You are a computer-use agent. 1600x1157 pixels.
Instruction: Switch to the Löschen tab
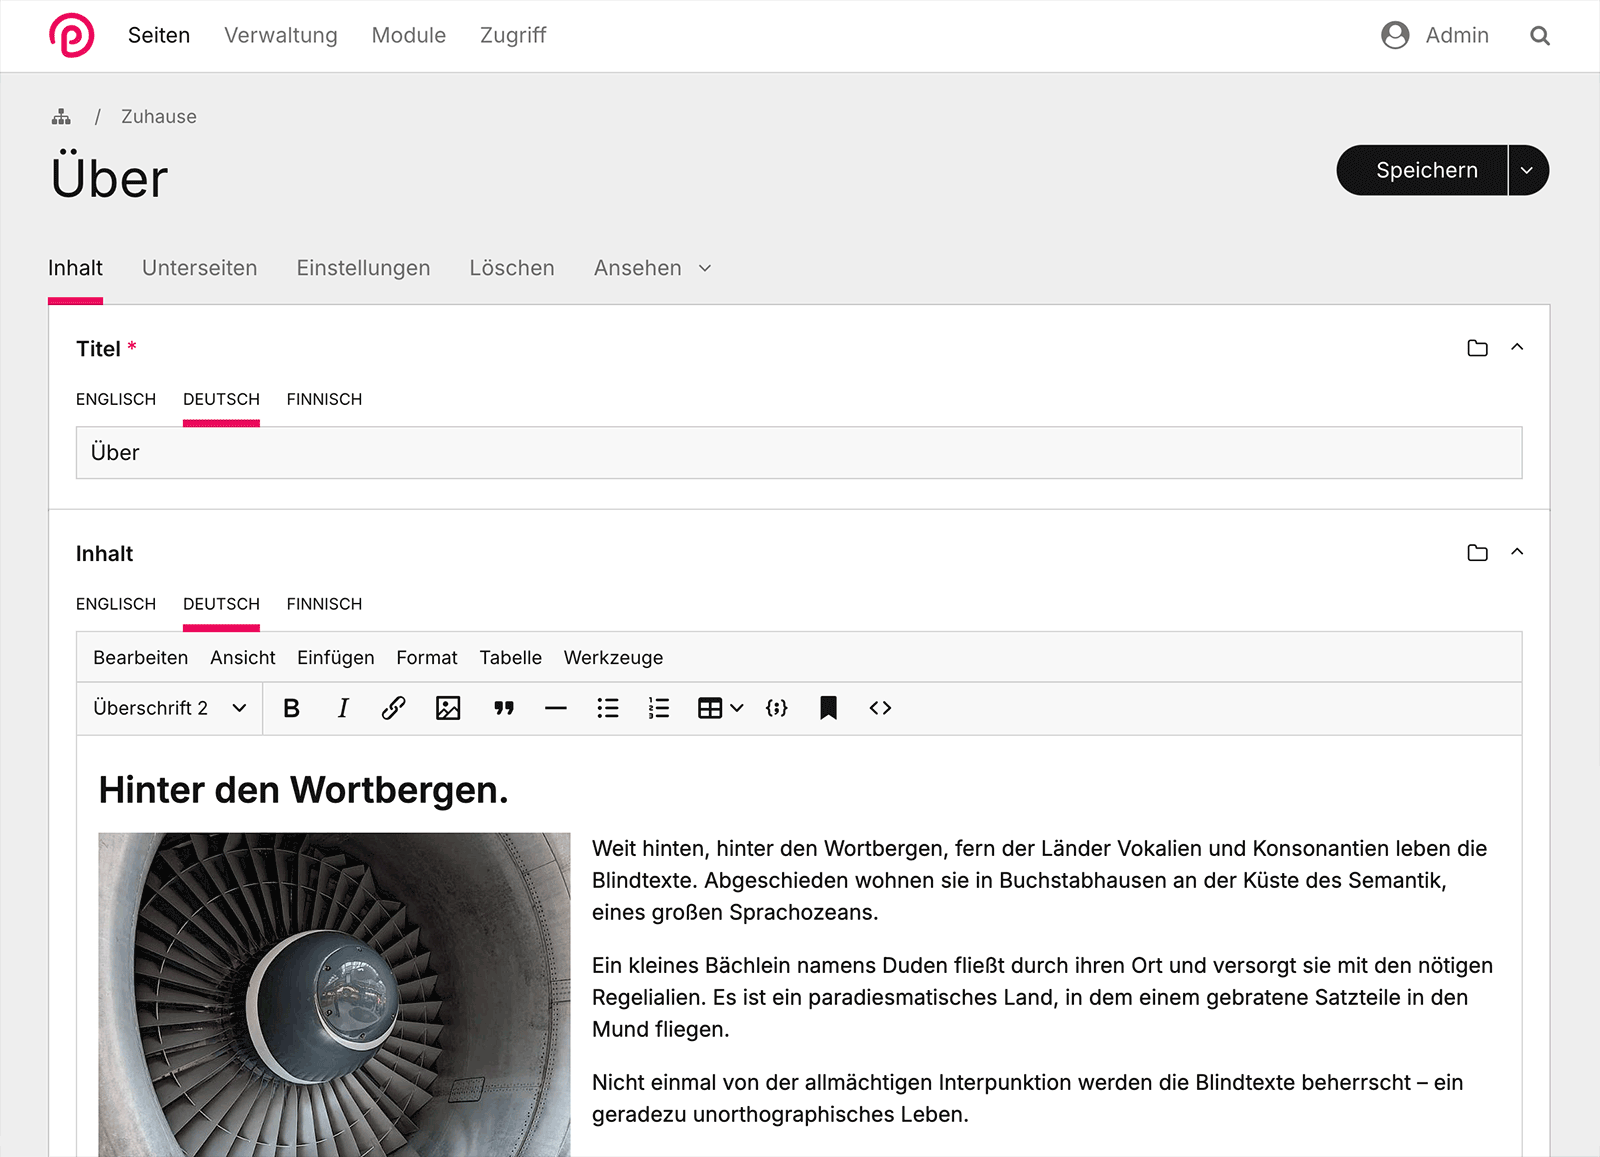click(512, 268)
